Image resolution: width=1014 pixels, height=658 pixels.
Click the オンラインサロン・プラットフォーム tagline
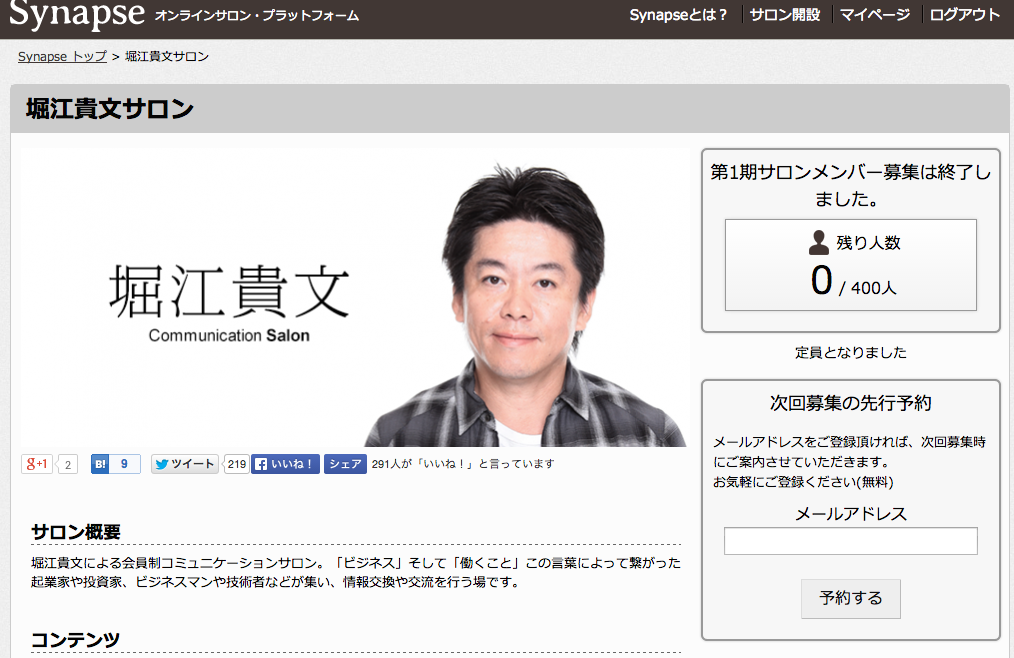pyautogui.click(x=257, y=16)
